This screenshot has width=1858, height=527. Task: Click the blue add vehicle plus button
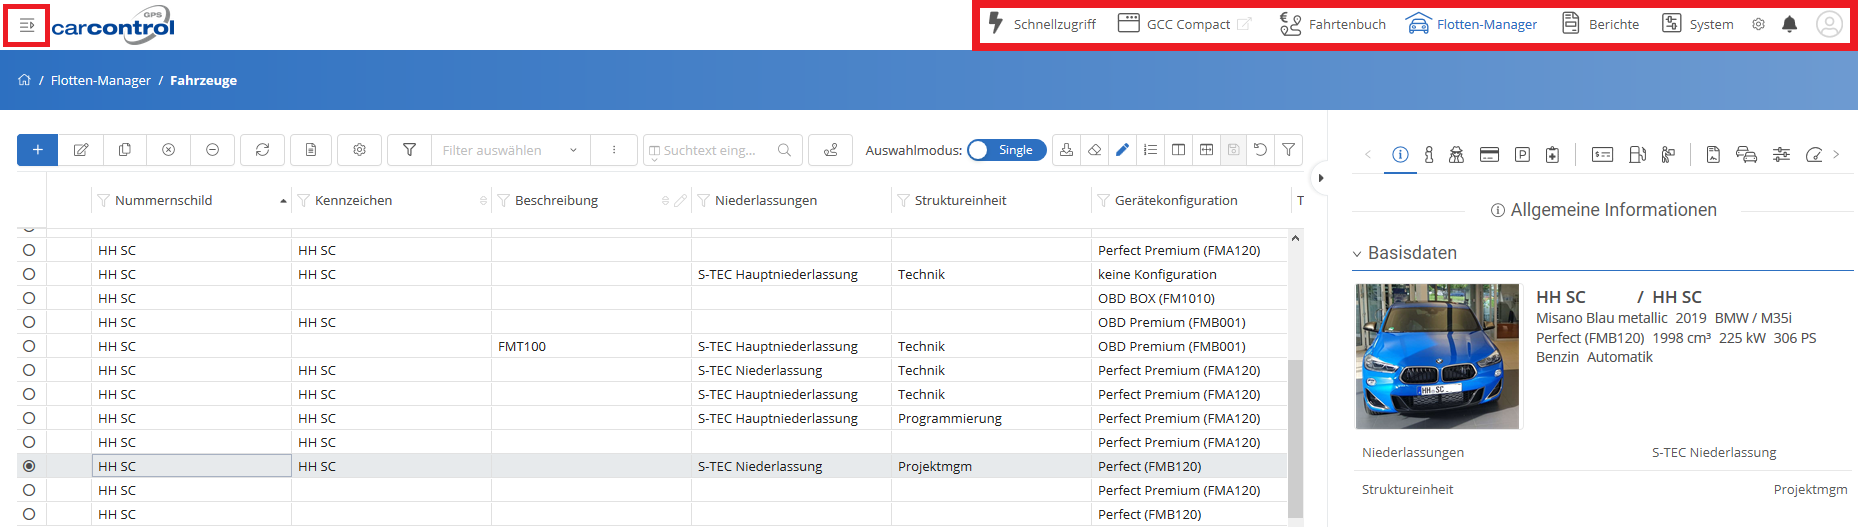(x=37, y=150)
